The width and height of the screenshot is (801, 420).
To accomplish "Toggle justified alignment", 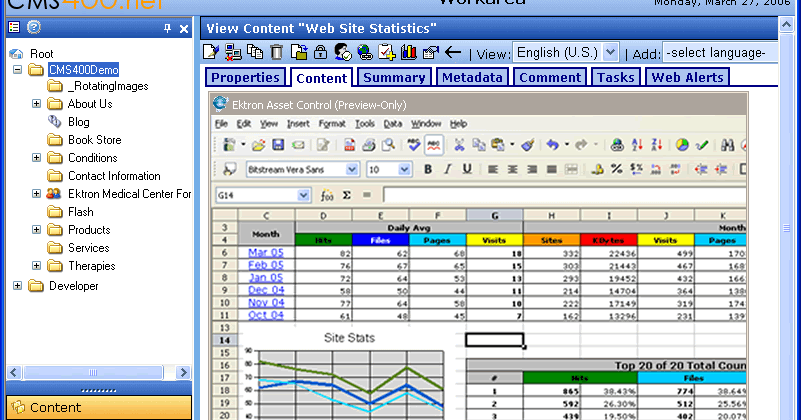I will [551, 169].
